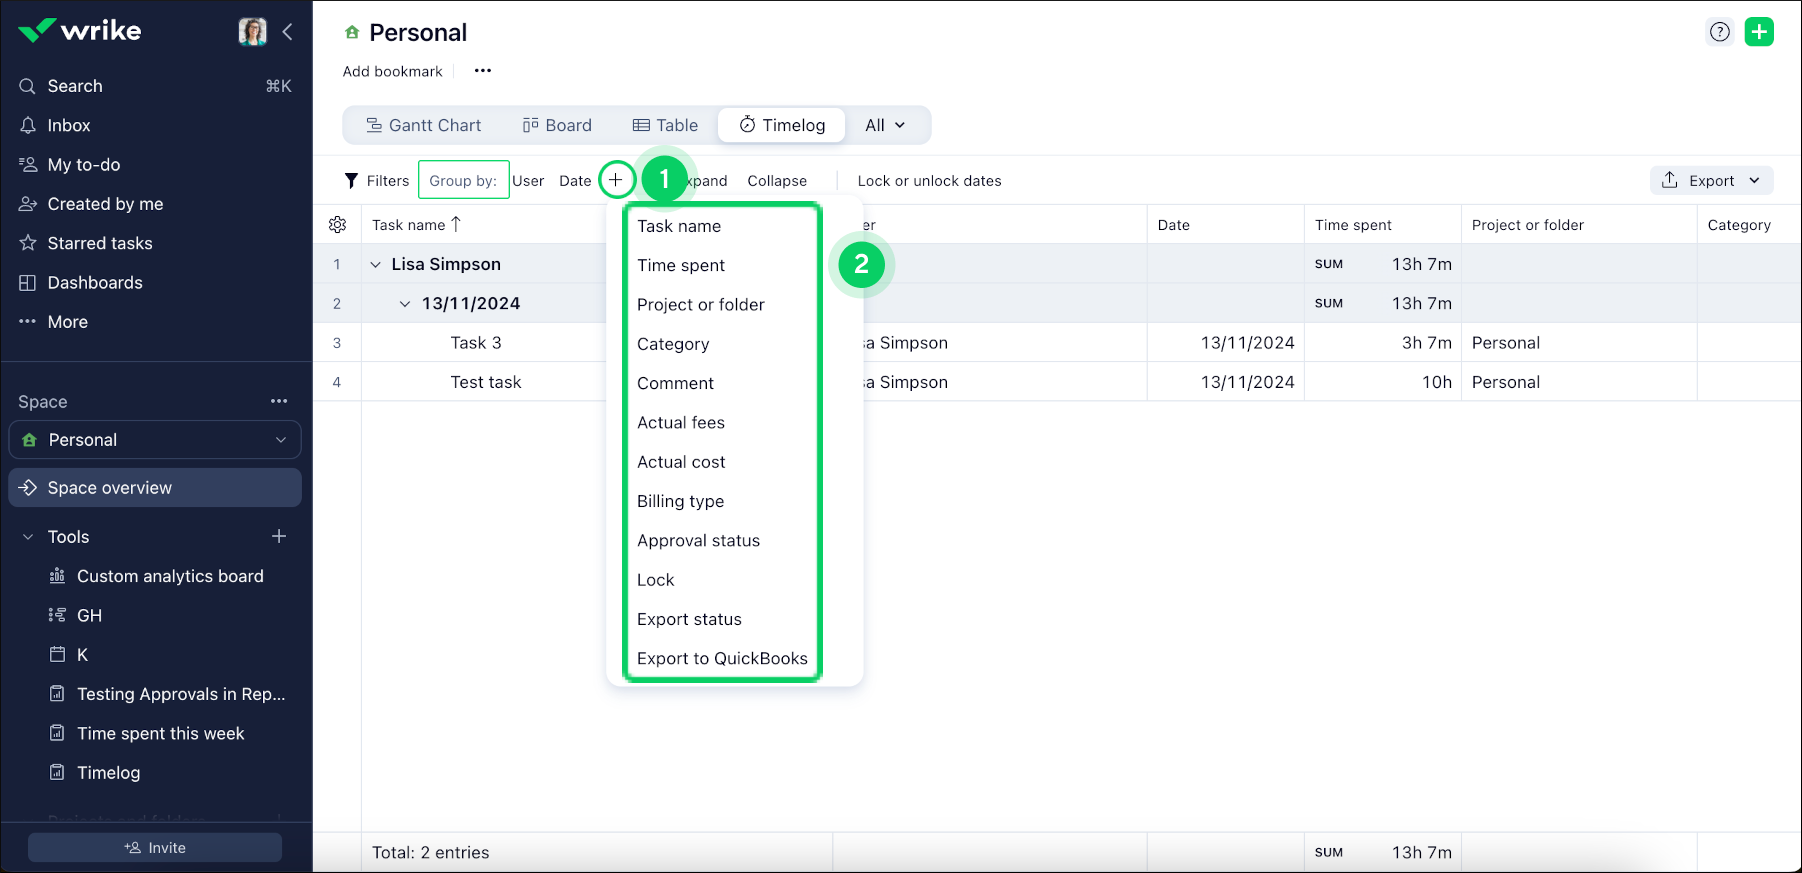Open the help question mark icon

[1719, 32]
